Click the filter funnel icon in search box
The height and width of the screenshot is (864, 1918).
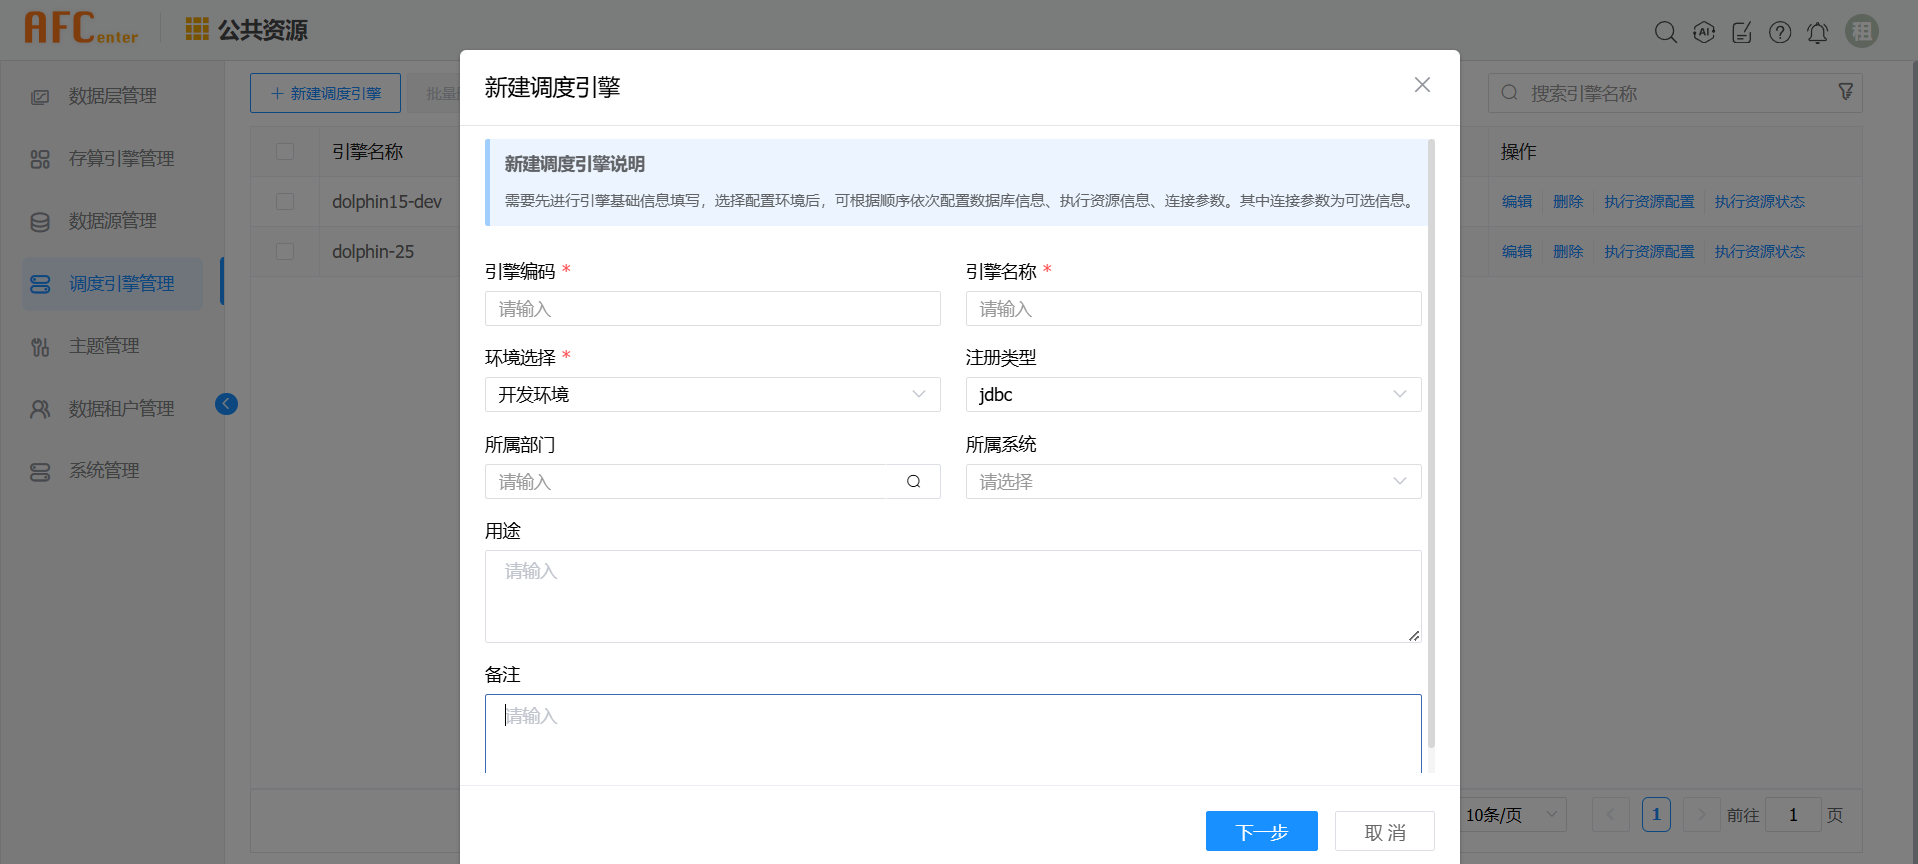tap(1845, 92)
